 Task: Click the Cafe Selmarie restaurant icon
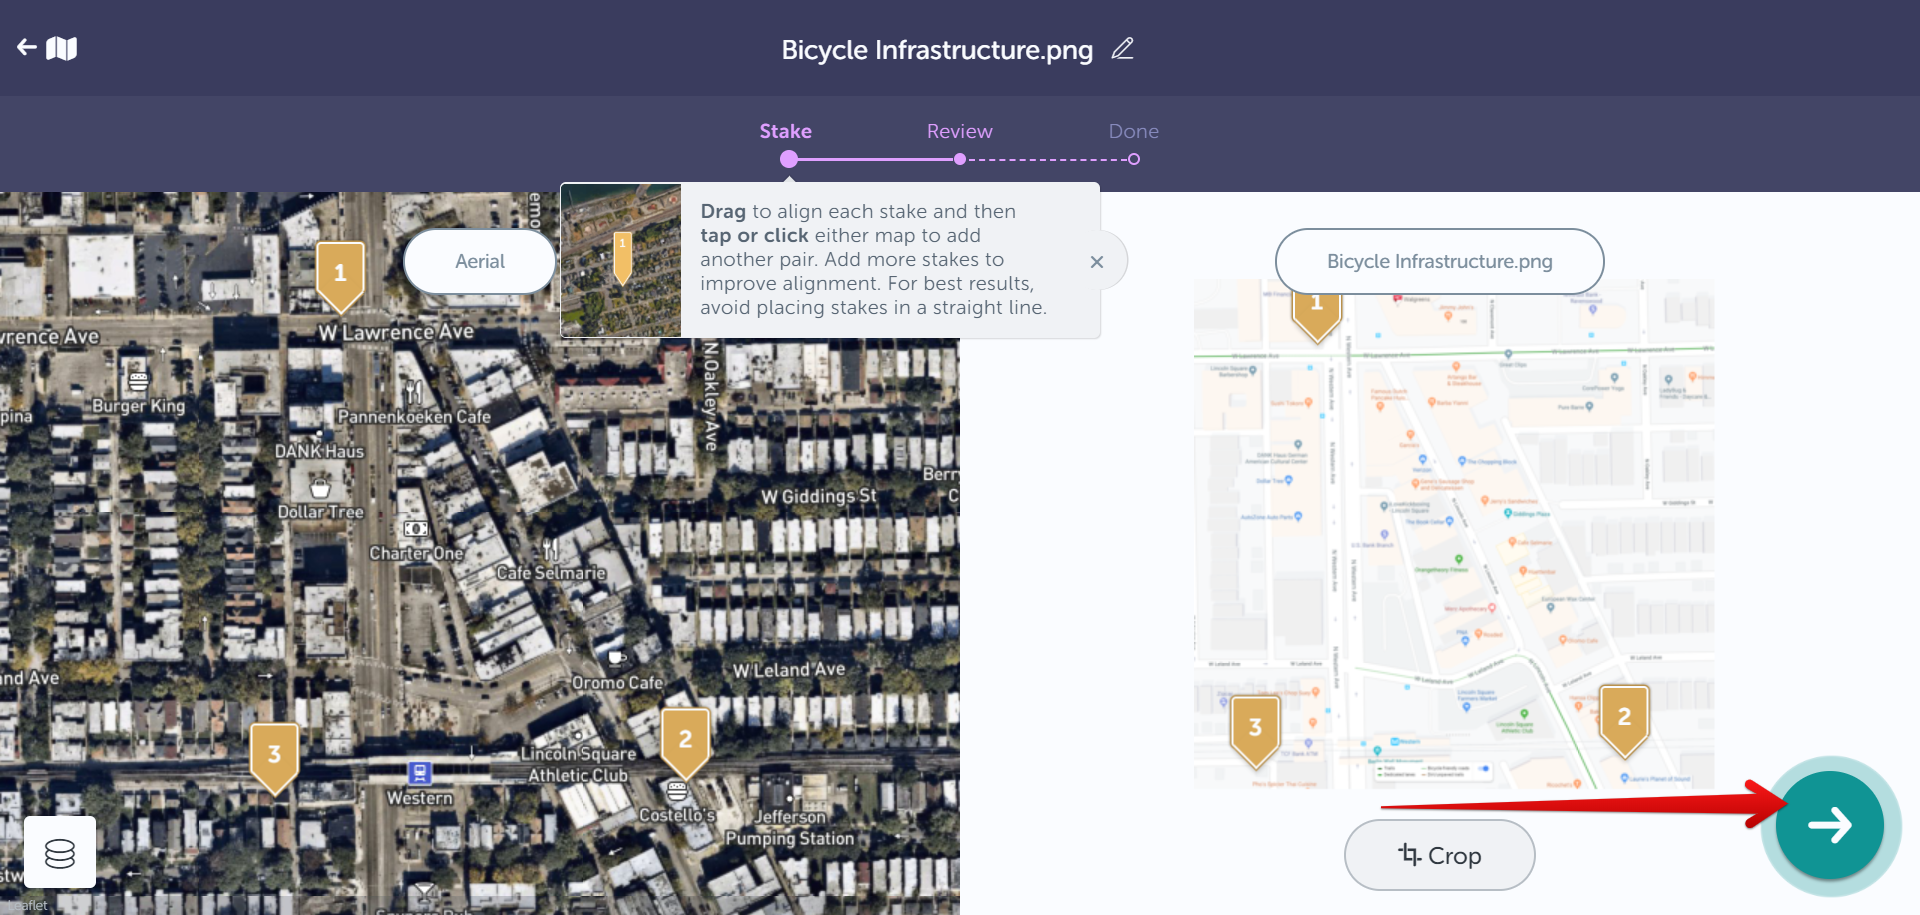[551, 548]
